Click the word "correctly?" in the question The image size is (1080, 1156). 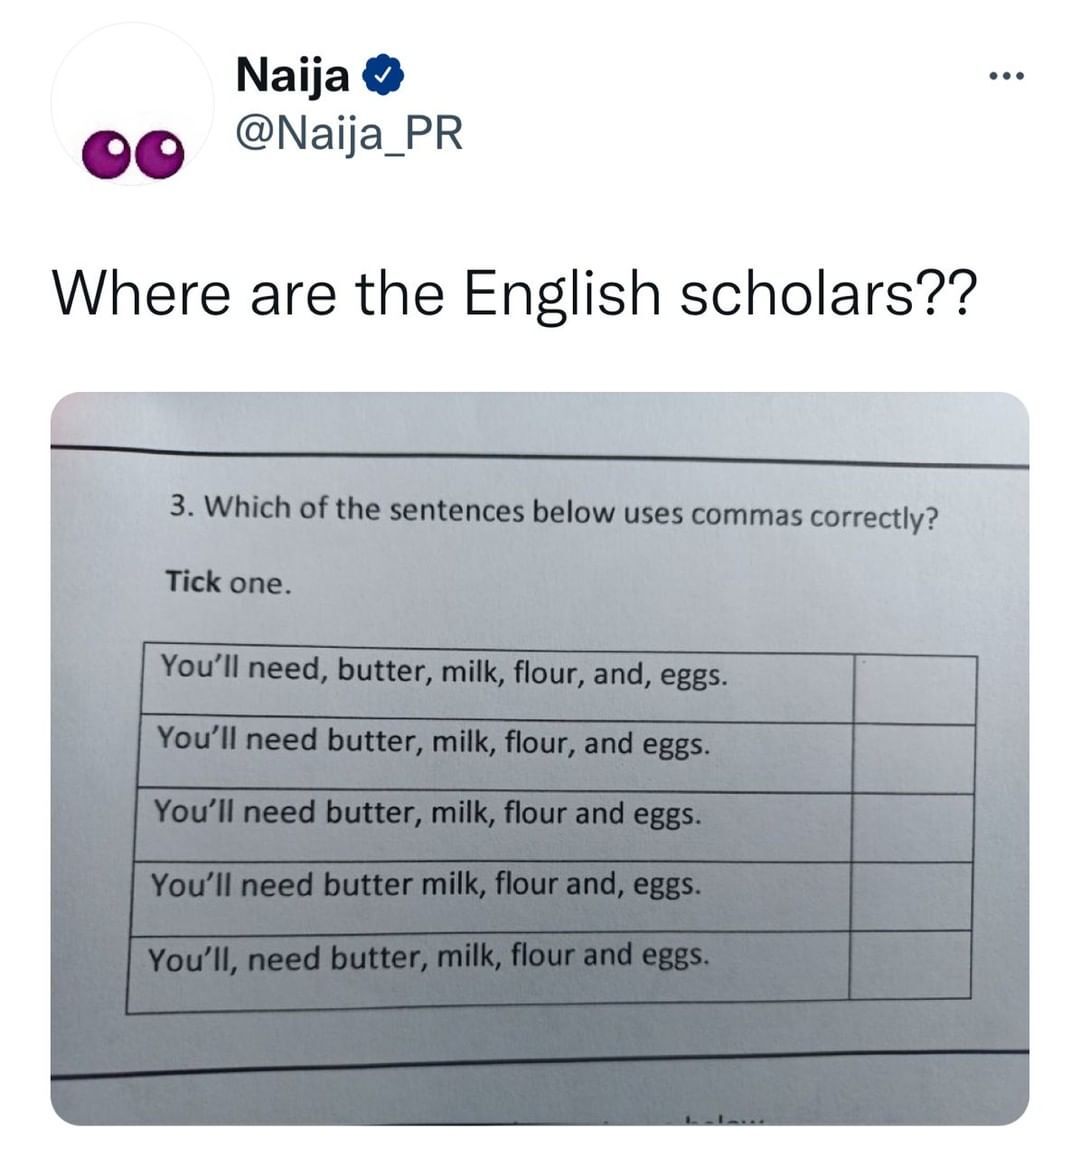coord(873,518)
